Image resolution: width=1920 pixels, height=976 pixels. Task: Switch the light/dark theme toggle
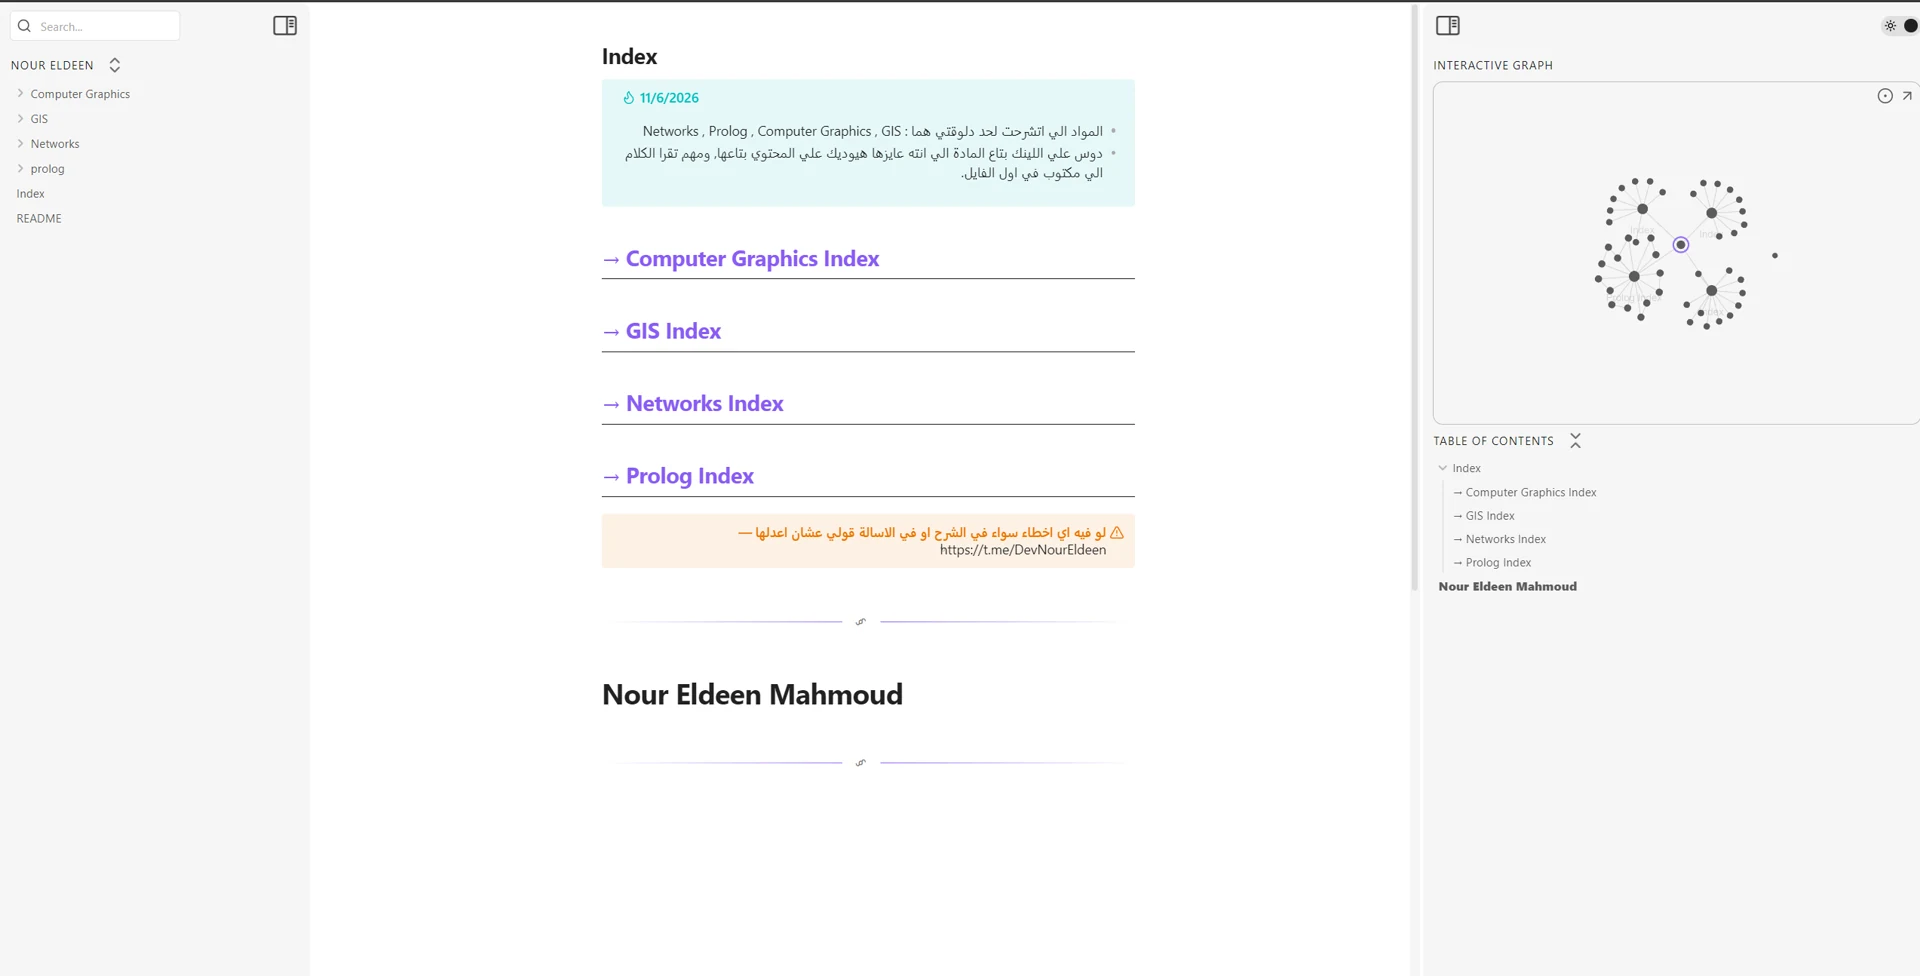(1900, 26)
